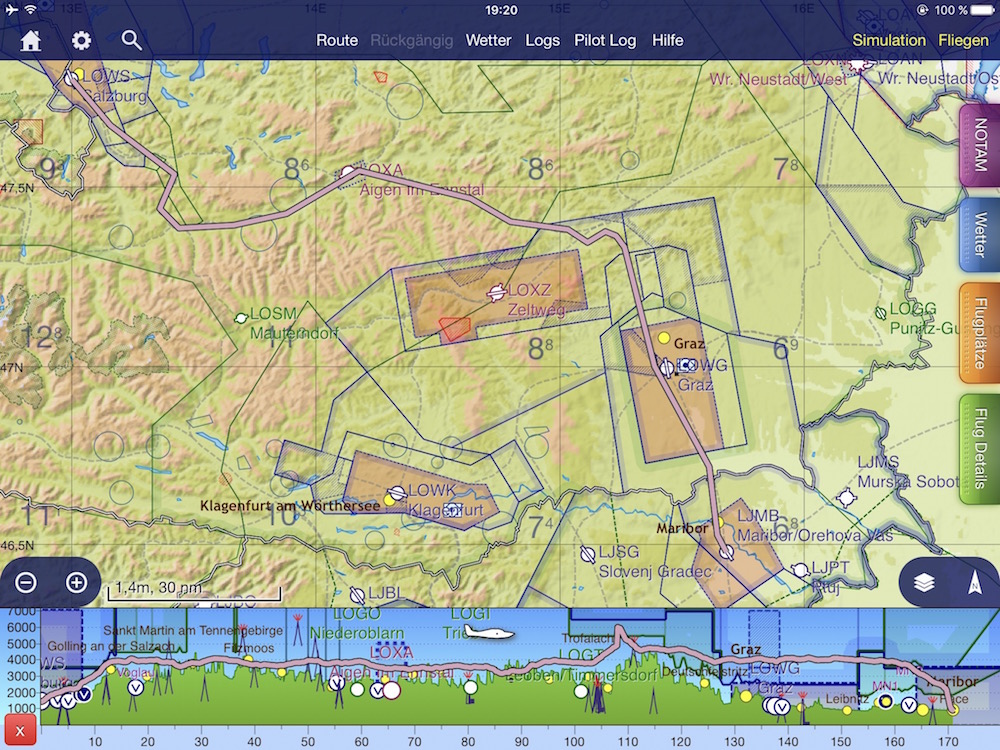Open the Logs menu

543,40
